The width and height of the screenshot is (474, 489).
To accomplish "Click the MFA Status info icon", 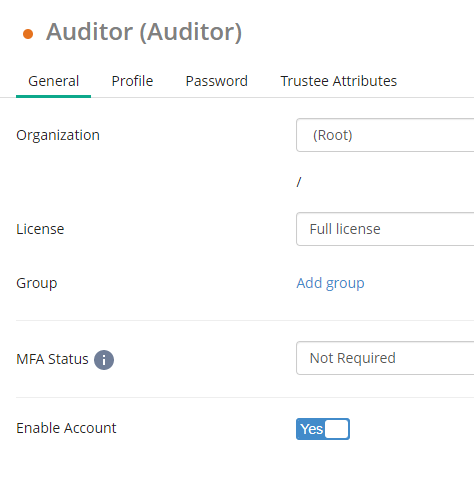I will click(104, 360).
